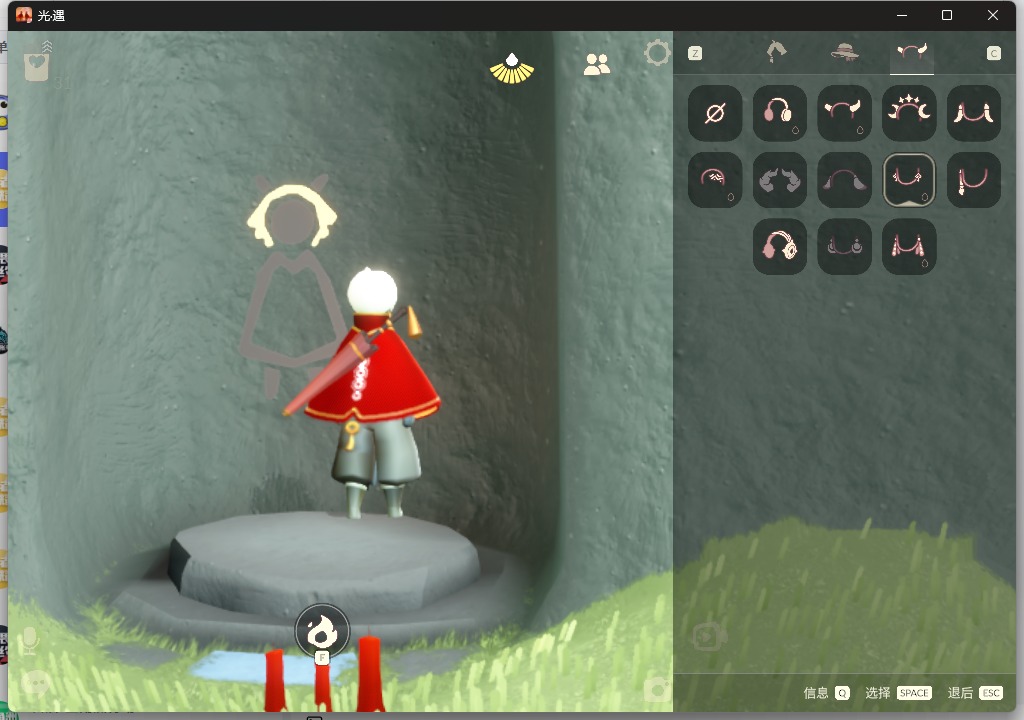Viewport: 1024px width, 720px height.
Task: Choose the dark grey animal ears accessory
Action: point(779,180)
